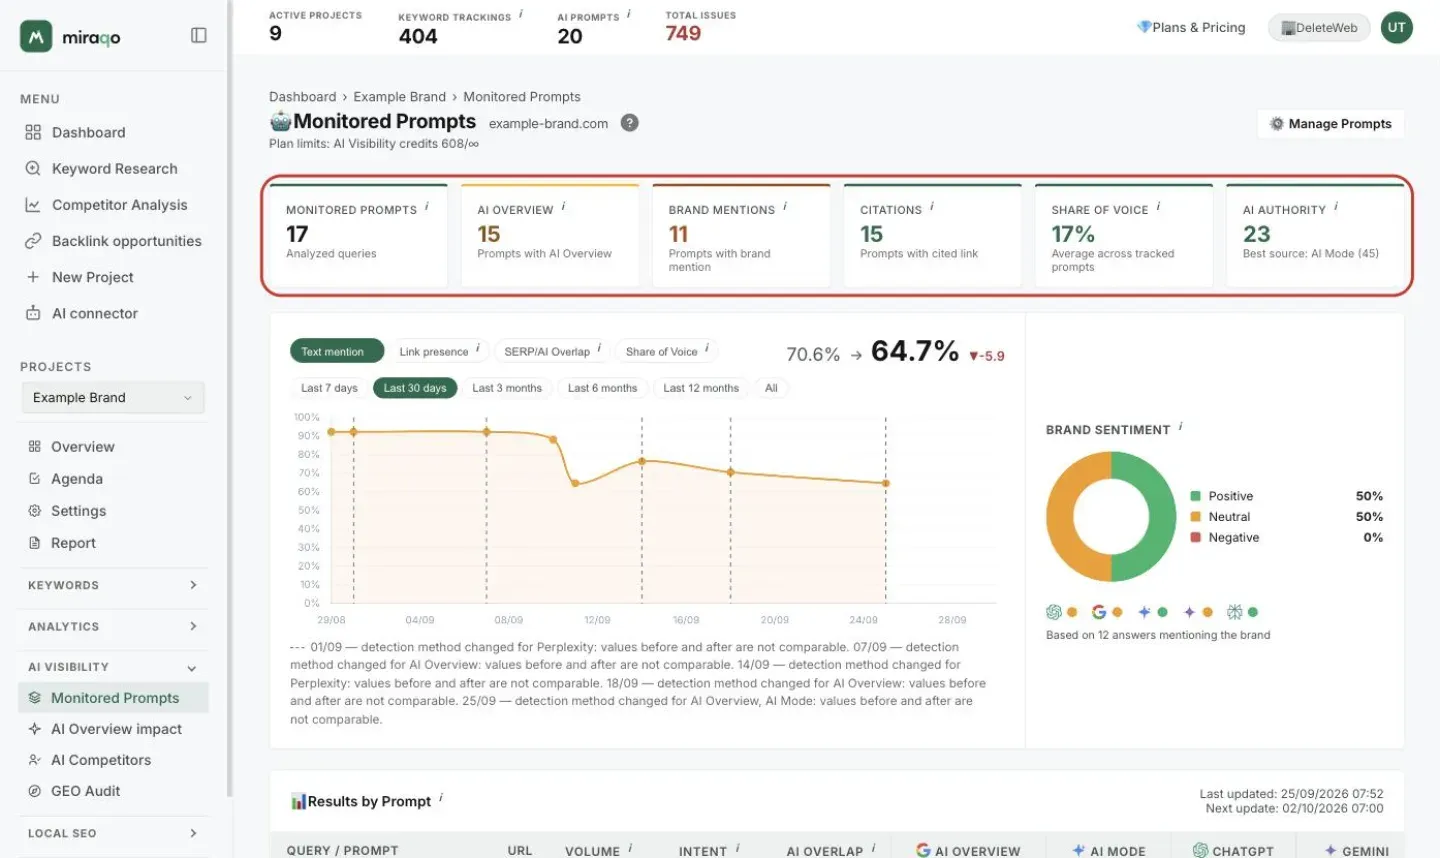This screenshot has width=1440, height=858.
Task: Click the gear icon on Manage Prompts
Action: click(1276, 124)
